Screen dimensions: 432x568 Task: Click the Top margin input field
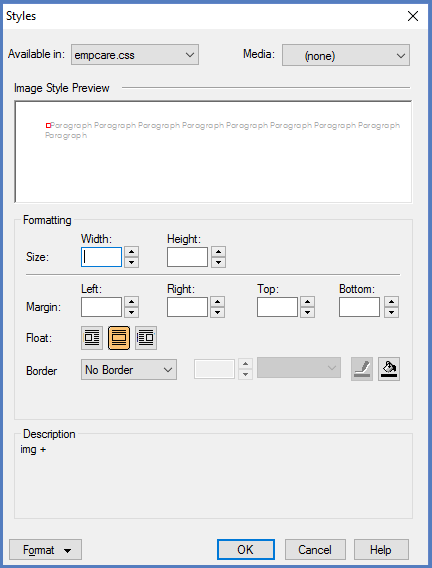277,307
